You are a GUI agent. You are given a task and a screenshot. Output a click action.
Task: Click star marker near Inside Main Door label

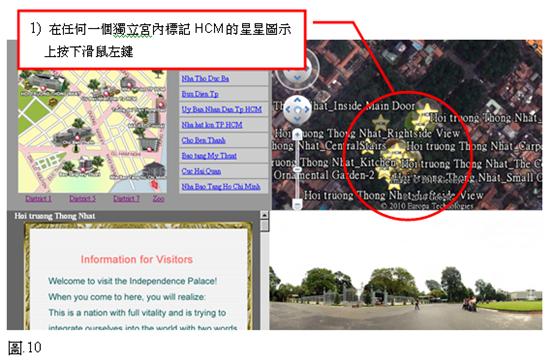click(x=381, y=122)
